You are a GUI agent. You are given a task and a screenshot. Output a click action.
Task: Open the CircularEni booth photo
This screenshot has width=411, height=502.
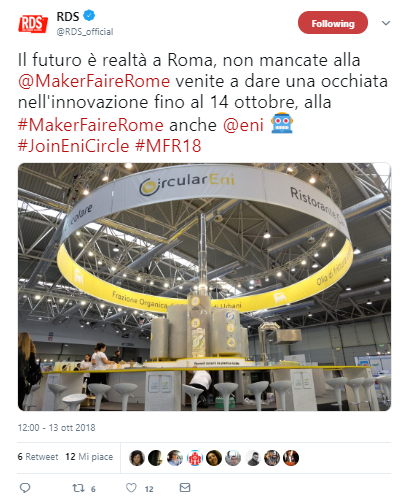click(x=204, y=287)
